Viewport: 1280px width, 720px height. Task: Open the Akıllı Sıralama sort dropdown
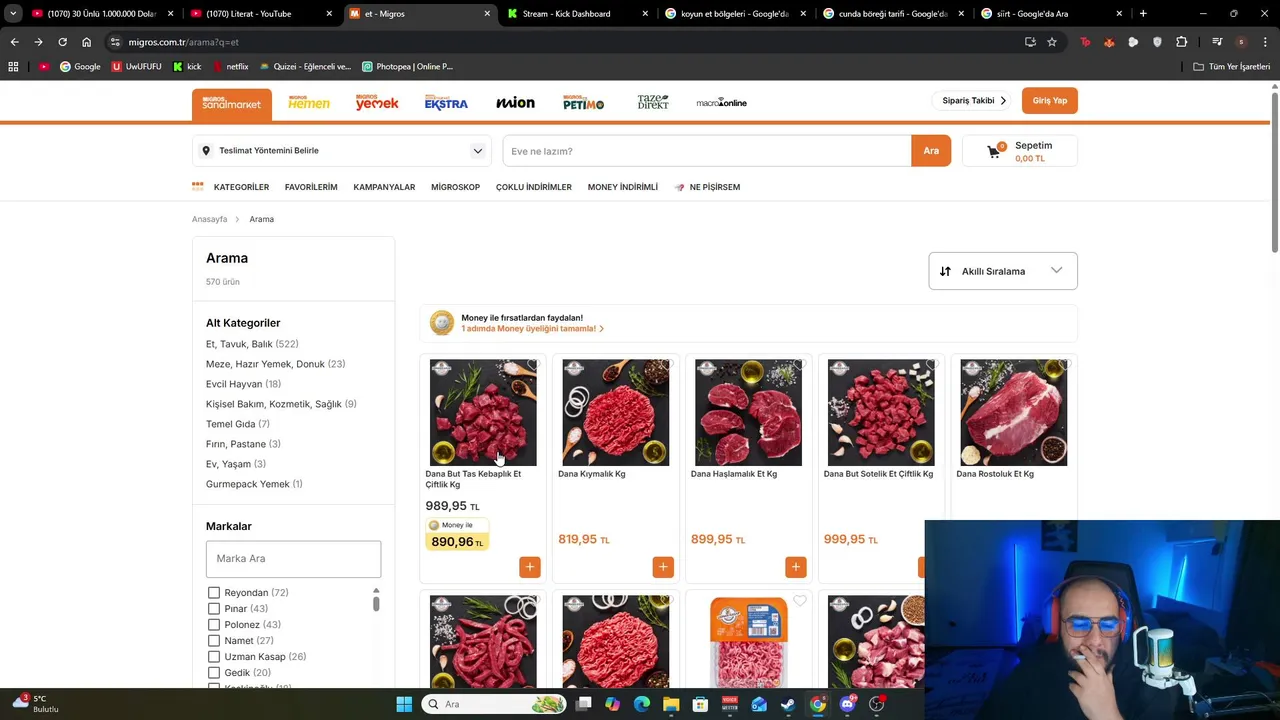1003,271
